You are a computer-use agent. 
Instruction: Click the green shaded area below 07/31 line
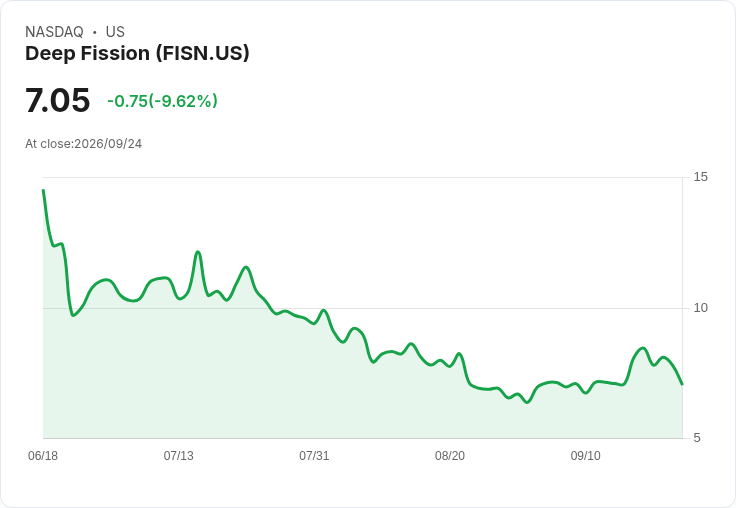314,380
